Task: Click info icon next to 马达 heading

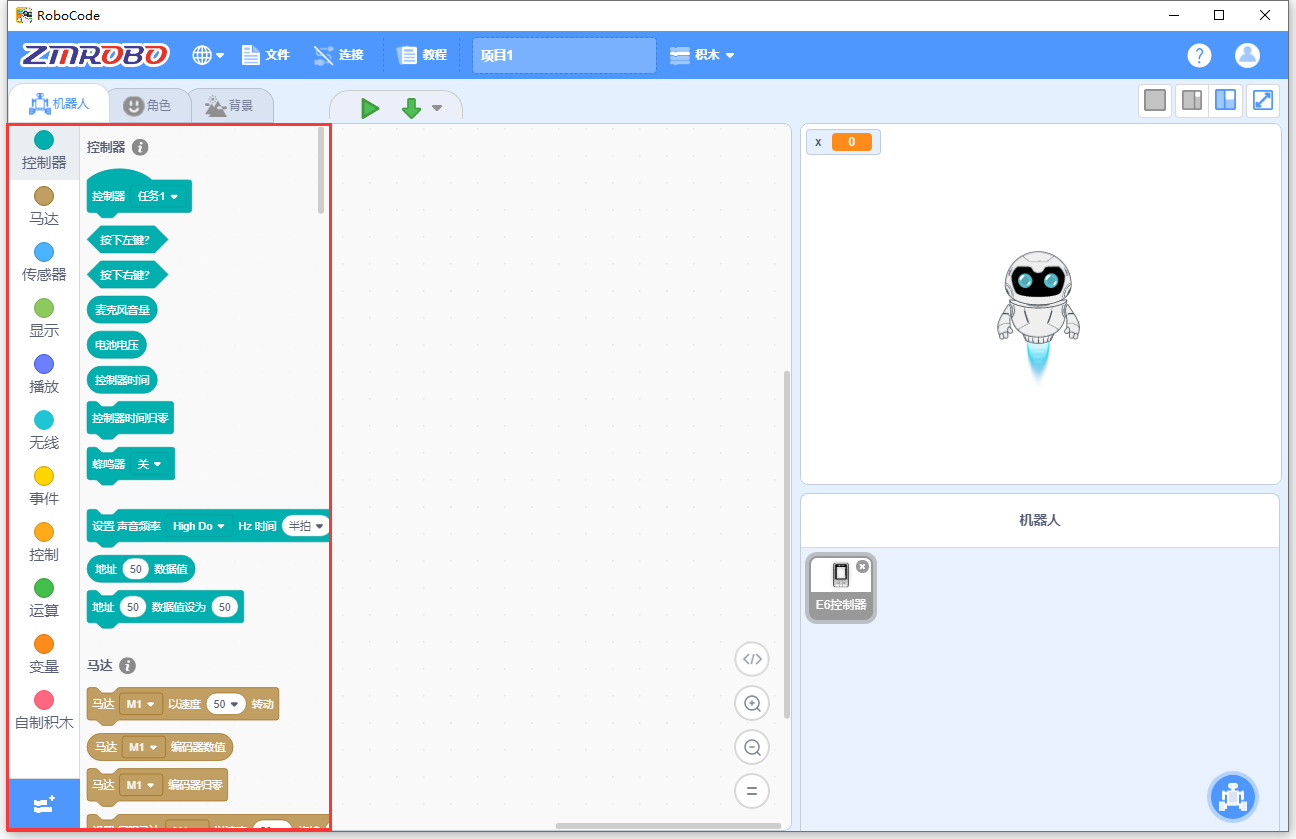Action: coord(127,665)
